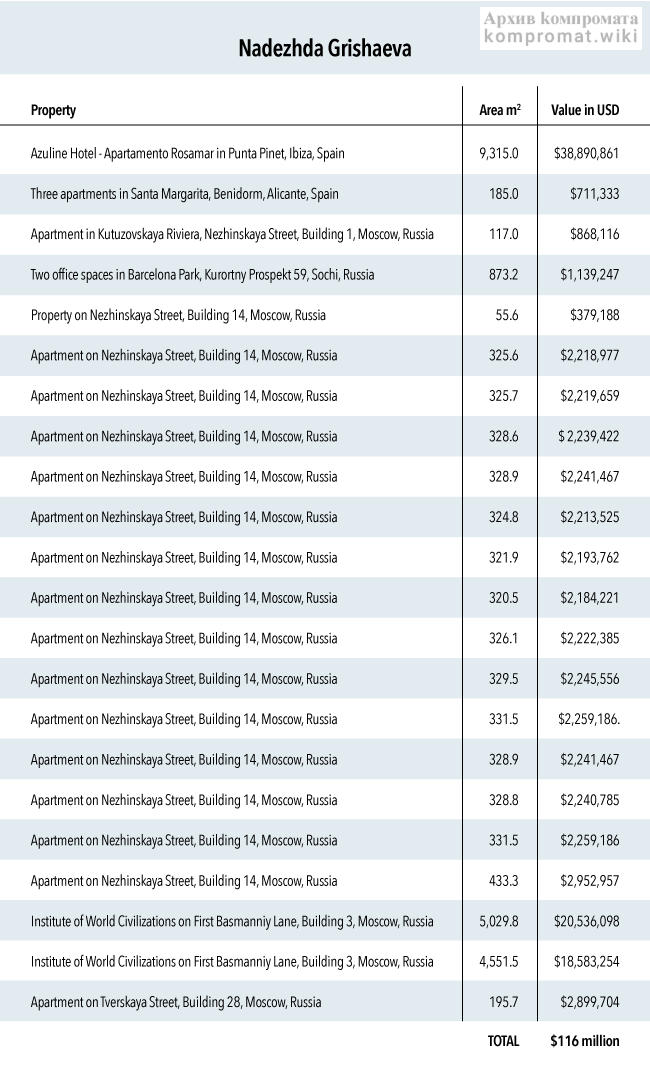Click the $116 million total value
650x1074 pixels.
(584, 1041)
